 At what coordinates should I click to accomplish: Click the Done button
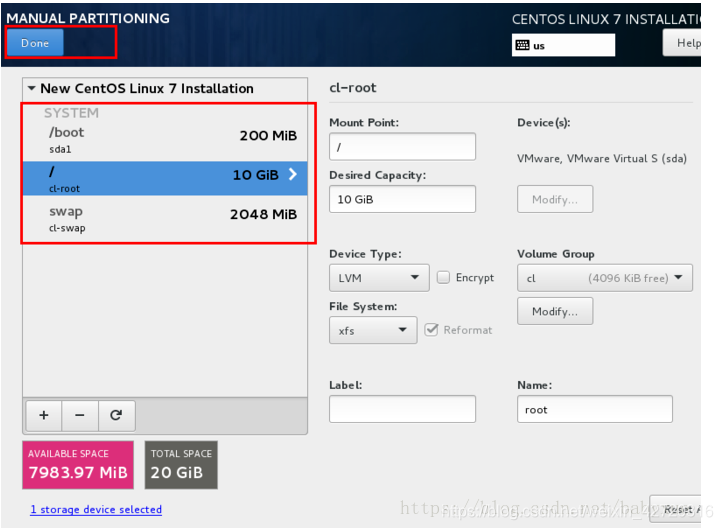[35, 43]
